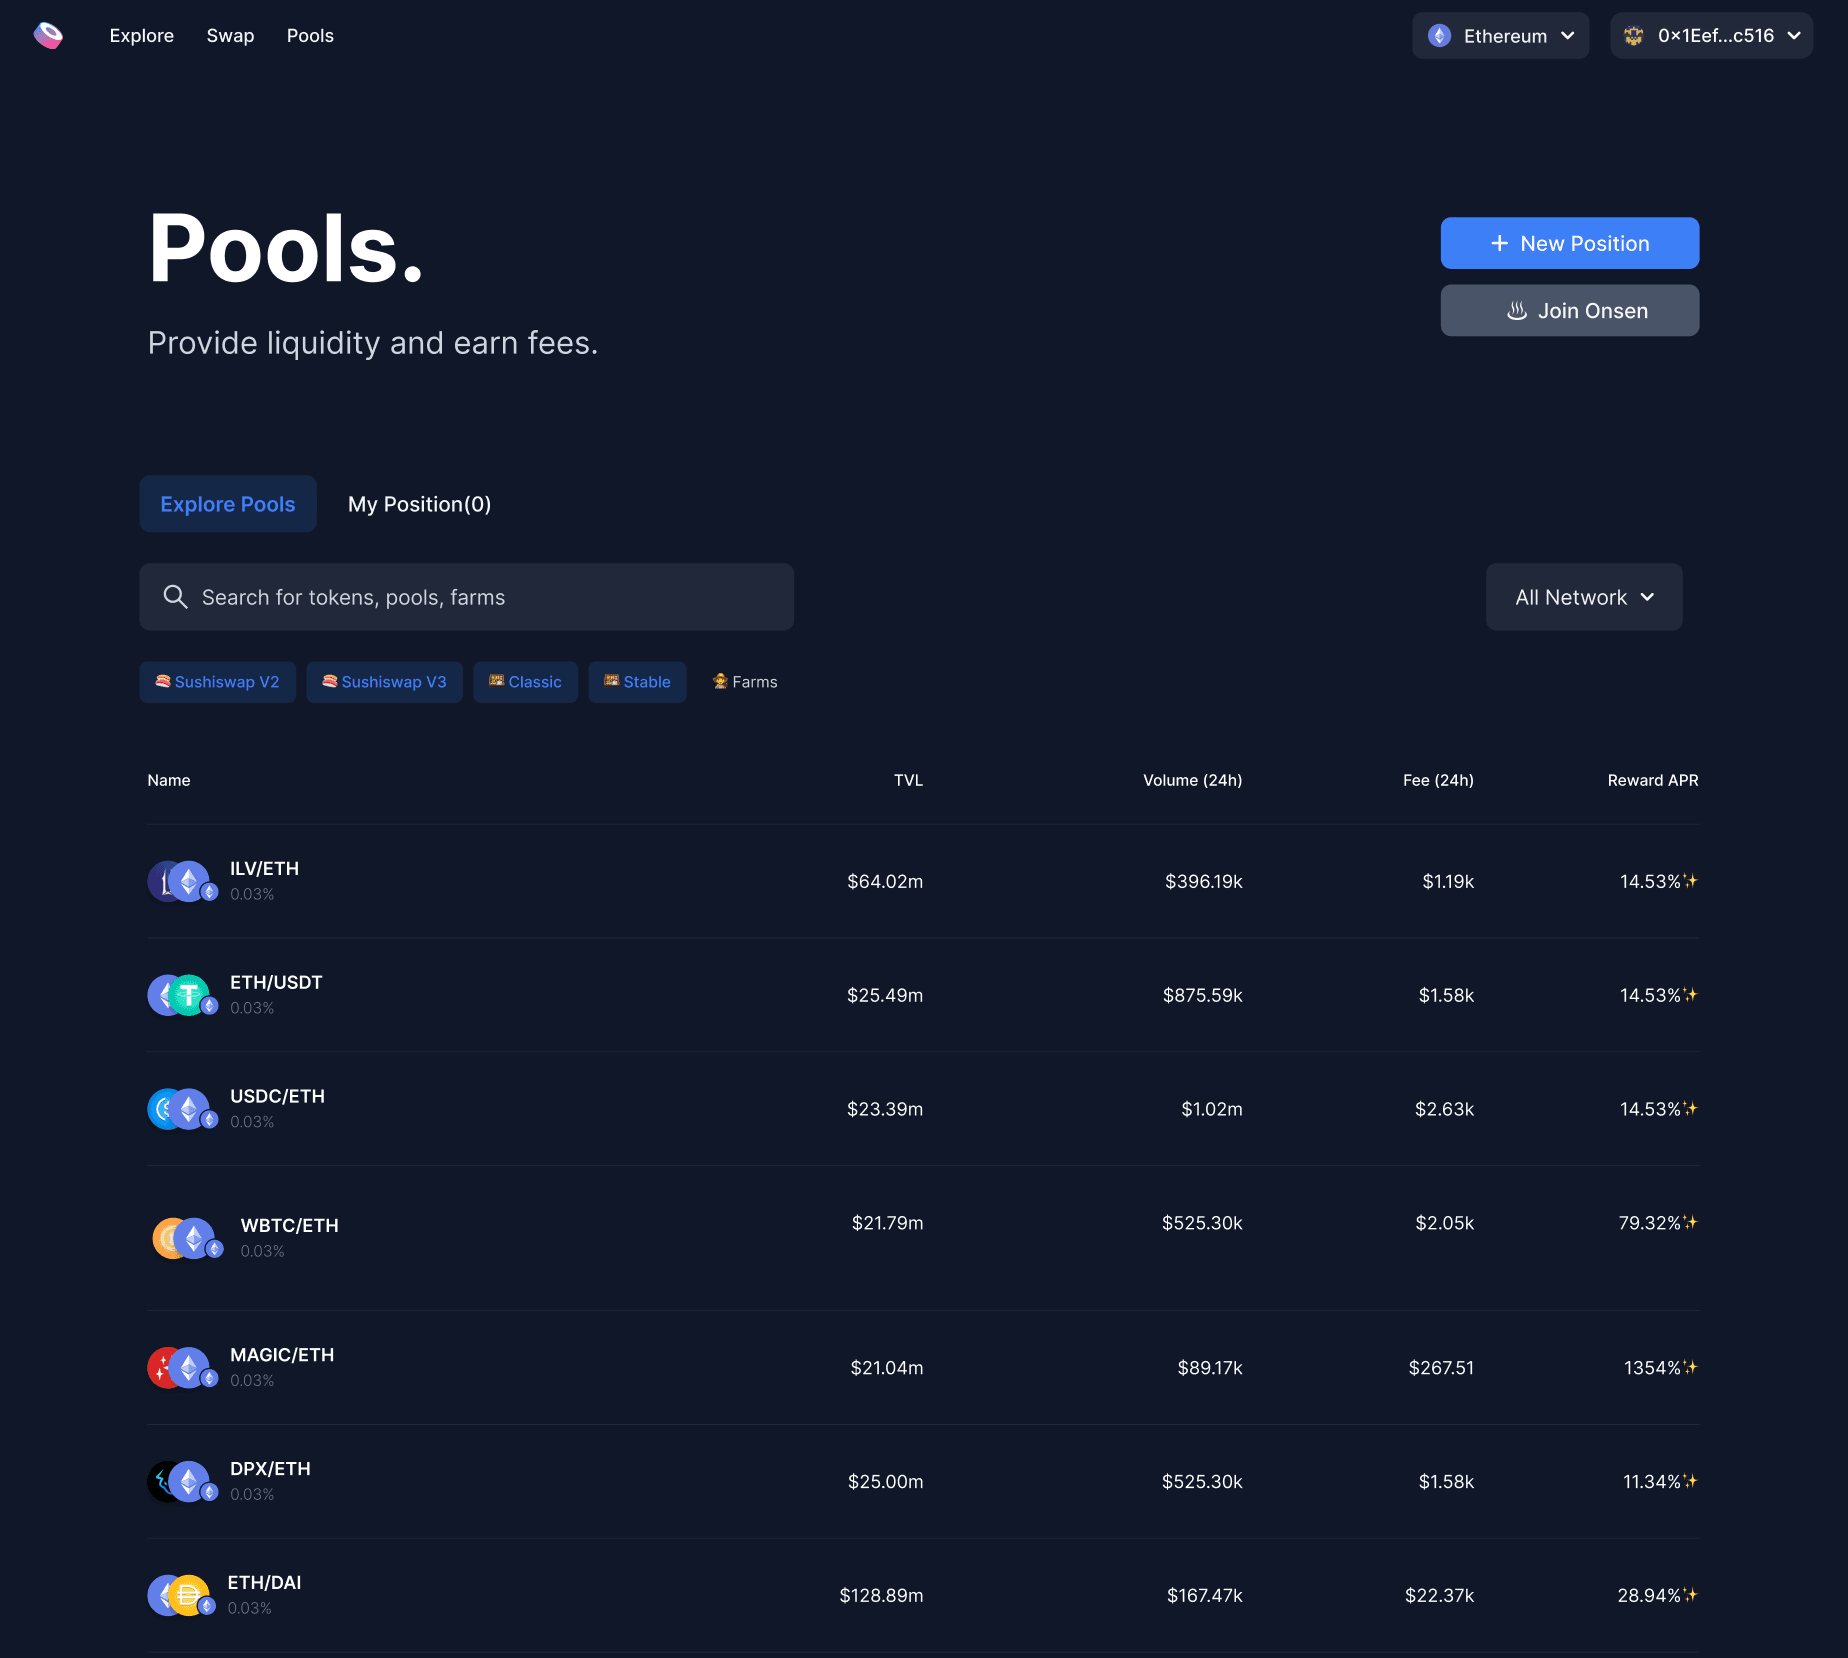Enable the Farms filter

point(745,682)
